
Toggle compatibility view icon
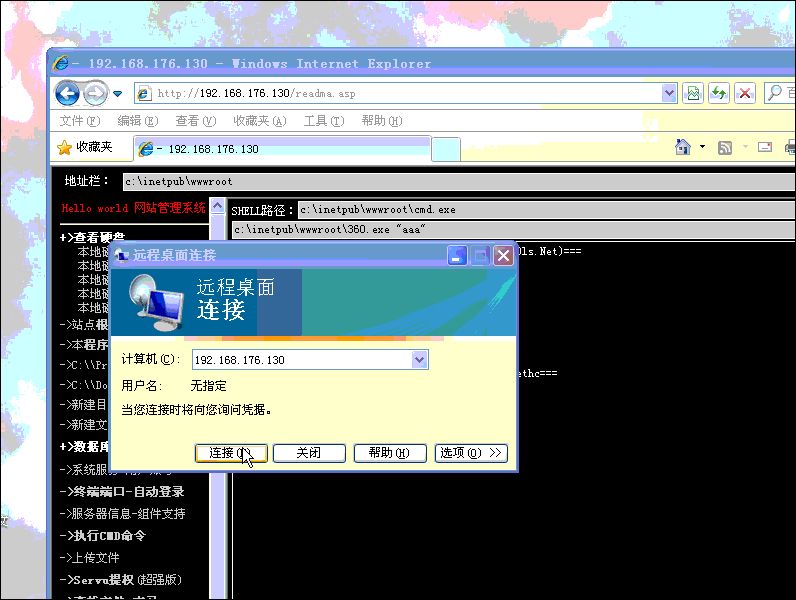[x=693, y=93]
